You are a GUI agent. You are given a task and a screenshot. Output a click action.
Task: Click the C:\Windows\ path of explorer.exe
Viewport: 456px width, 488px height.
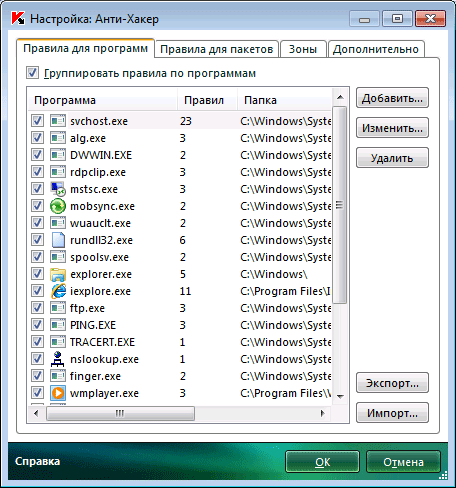coord(274,274)
